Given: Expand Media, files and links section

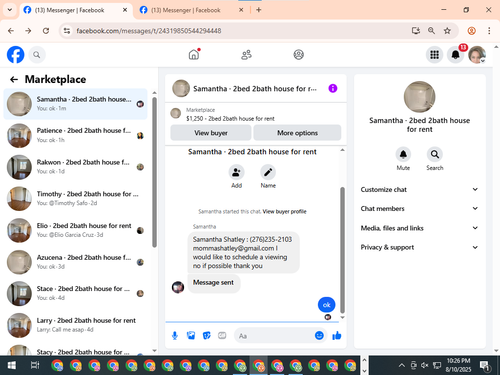Looking at the screenshot, I should [419, 228].
